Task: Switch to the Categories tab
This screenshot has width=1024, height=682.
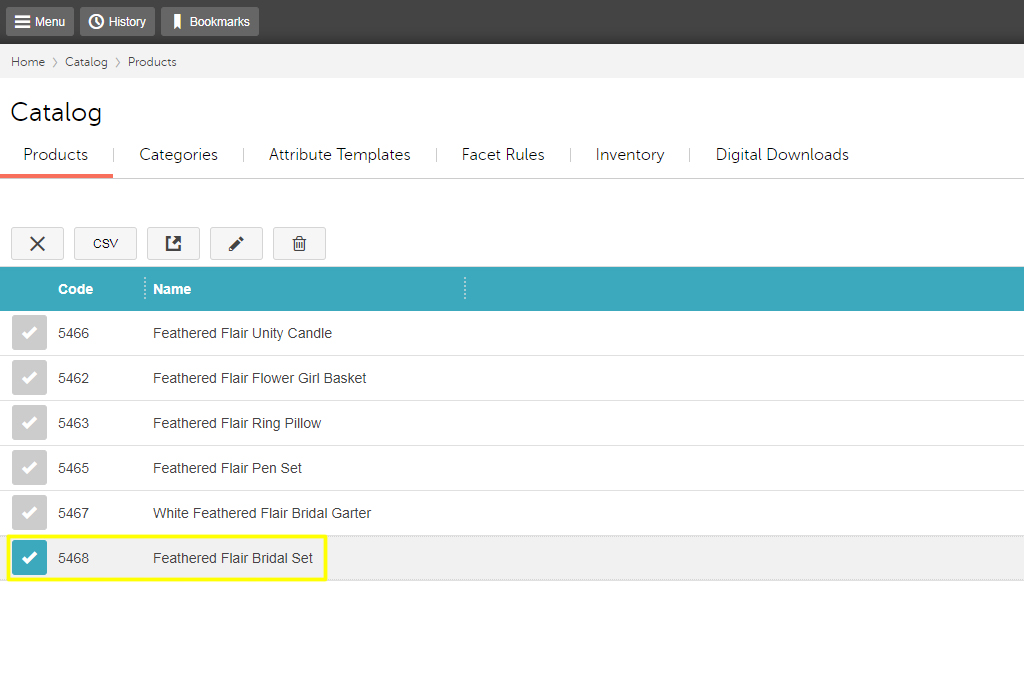Action: click(x=178, y=154)
